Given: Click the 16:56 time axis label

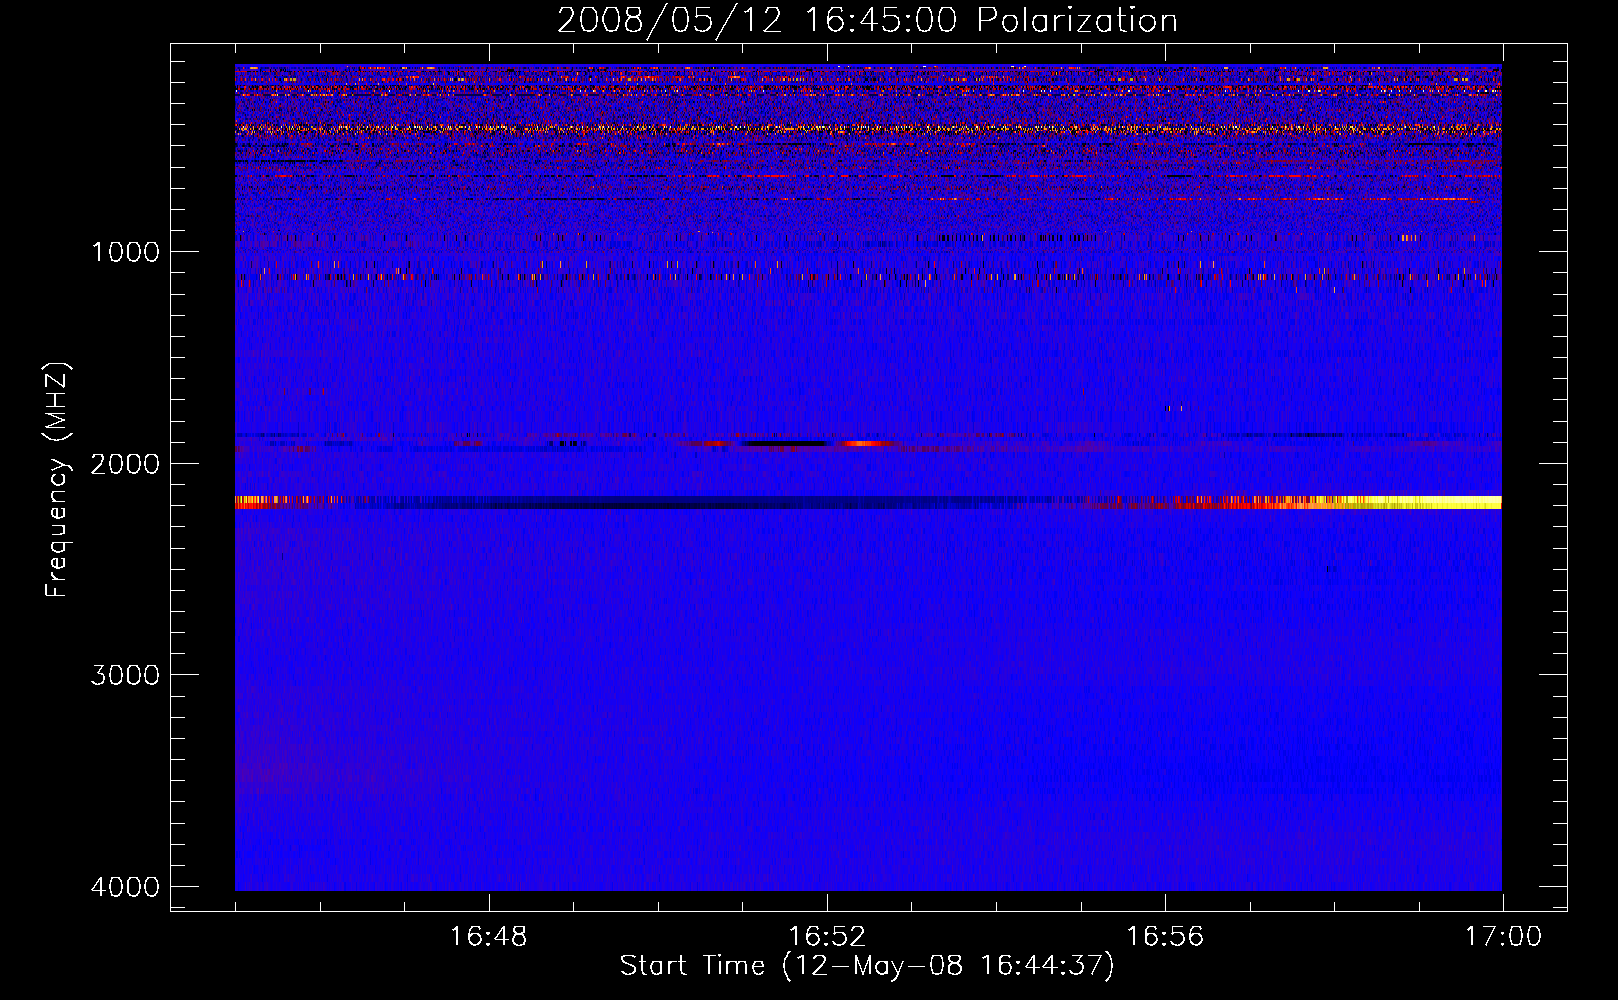Looking at the screenshot, I should (x=1165, y=937).
